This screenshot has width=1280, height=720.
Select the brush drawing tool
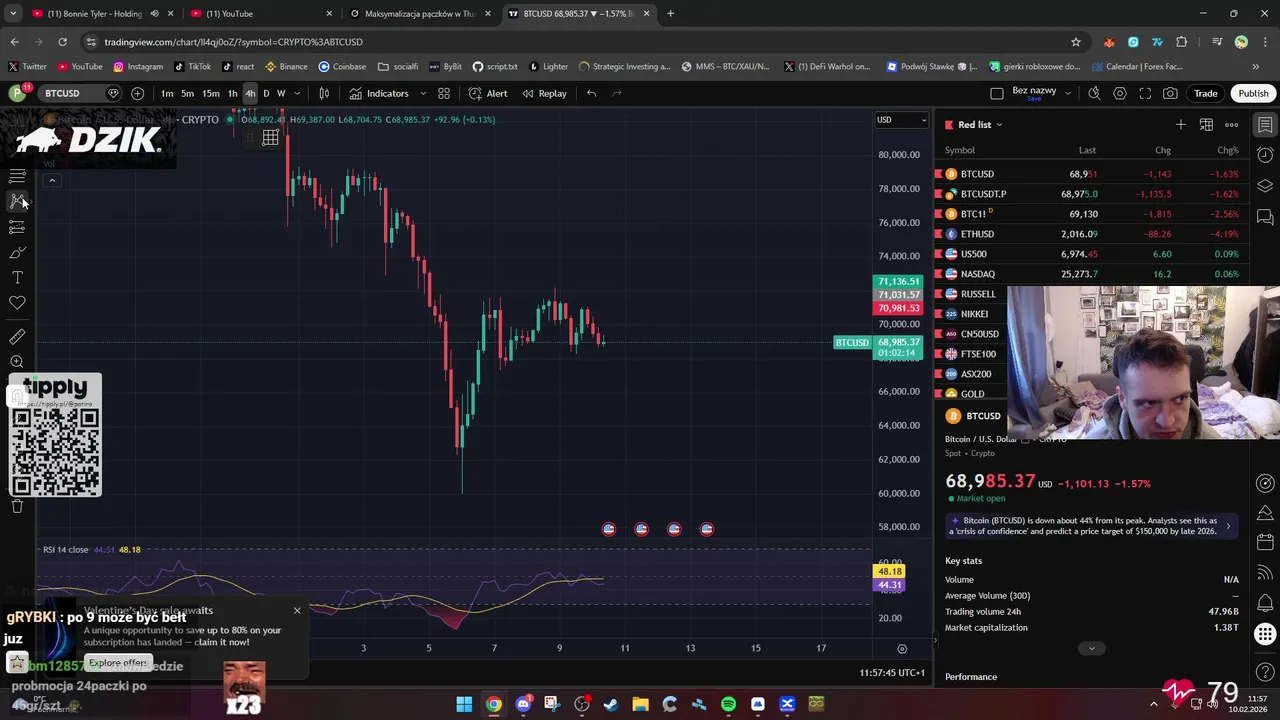tap(17, 252)
